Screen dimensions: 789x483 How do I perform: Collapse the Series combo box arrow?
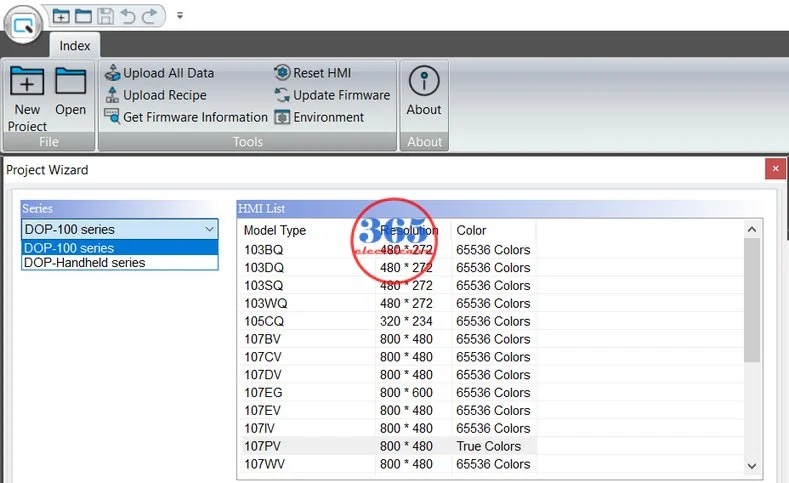210,229
